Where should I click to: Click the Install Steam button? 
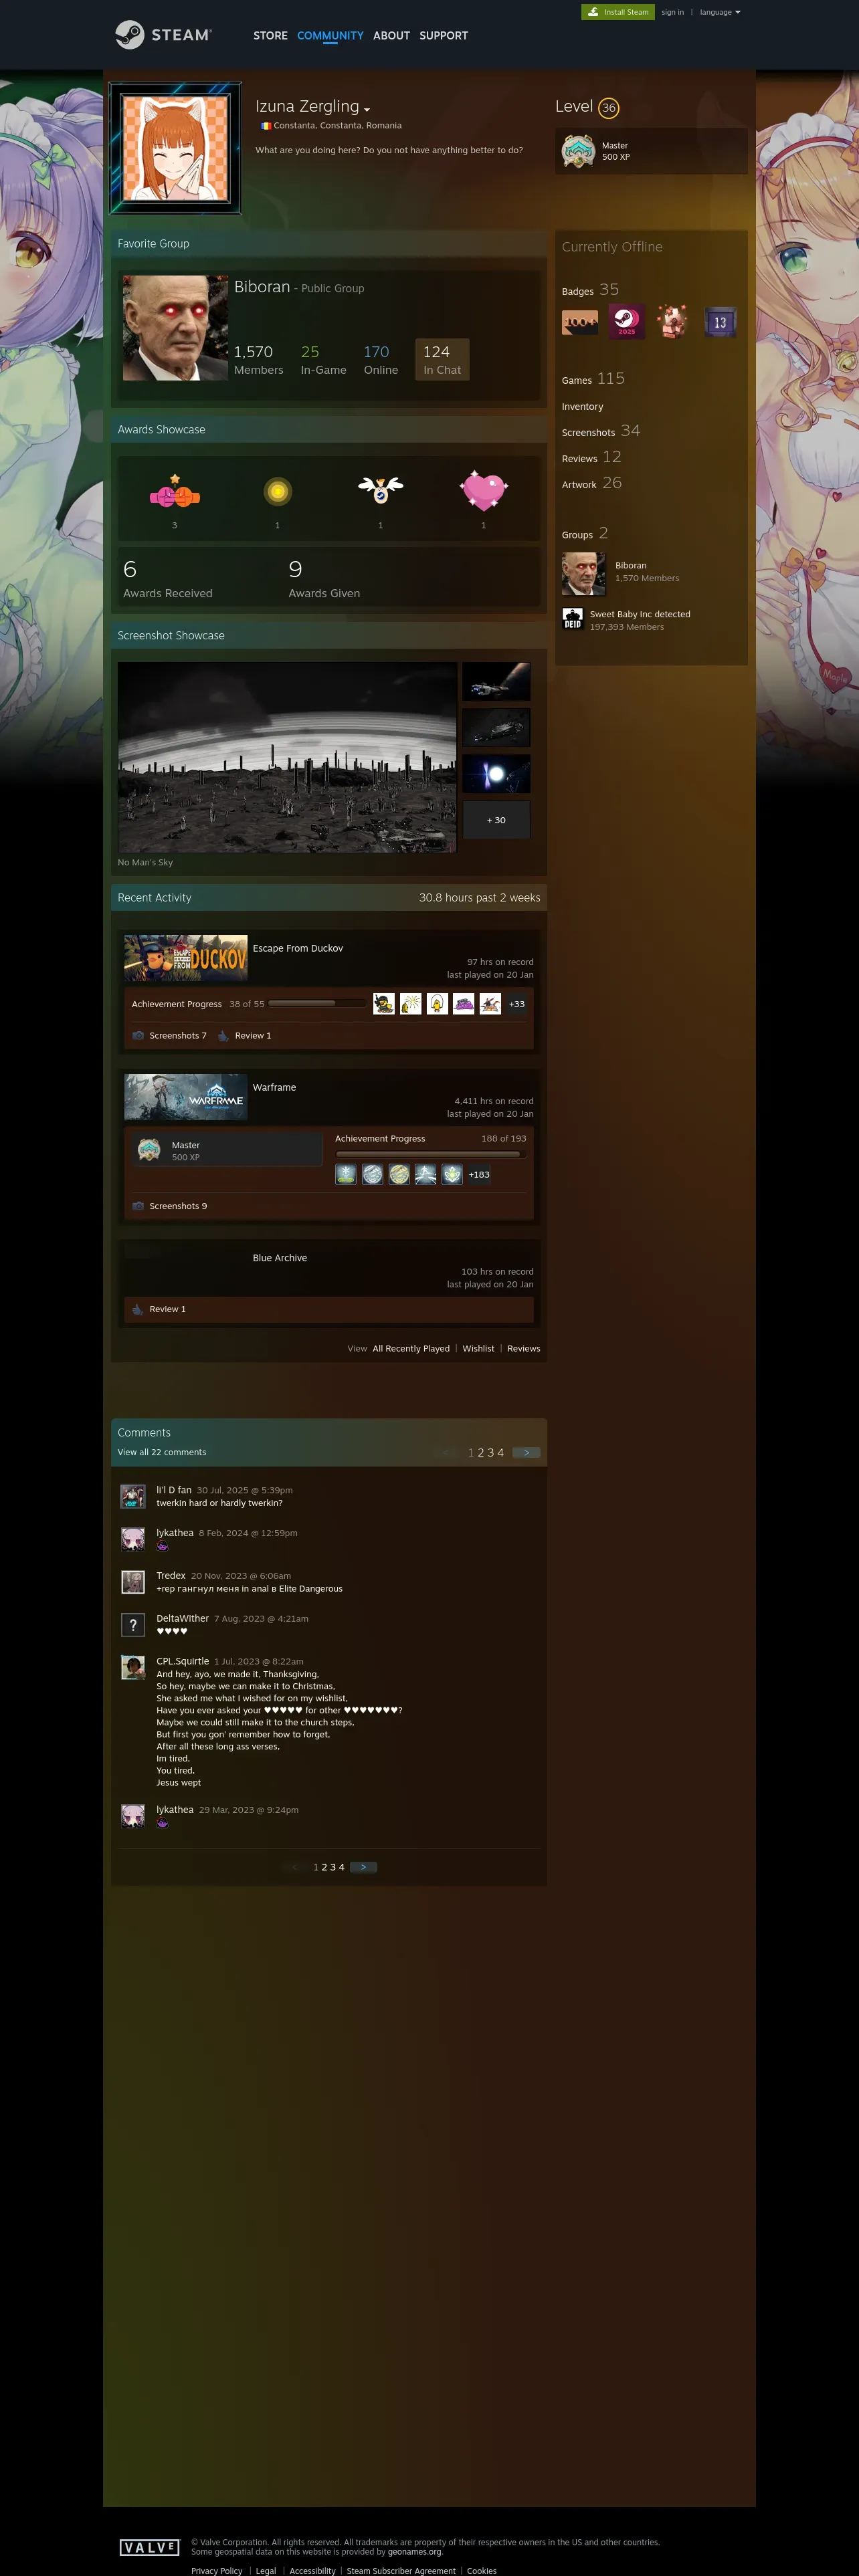[x=618, y=12]
